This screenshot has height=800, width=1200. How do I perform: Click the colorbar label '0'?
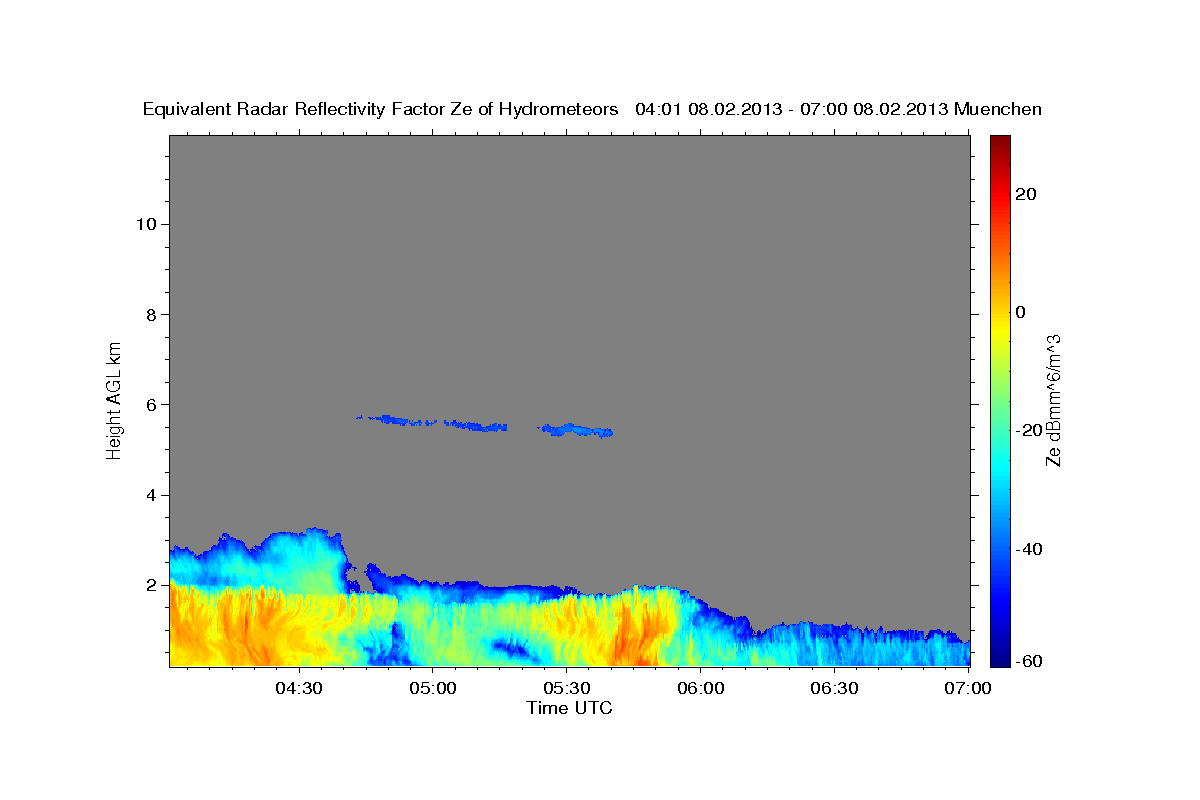pyautogui.click(x=1020, y=312)
